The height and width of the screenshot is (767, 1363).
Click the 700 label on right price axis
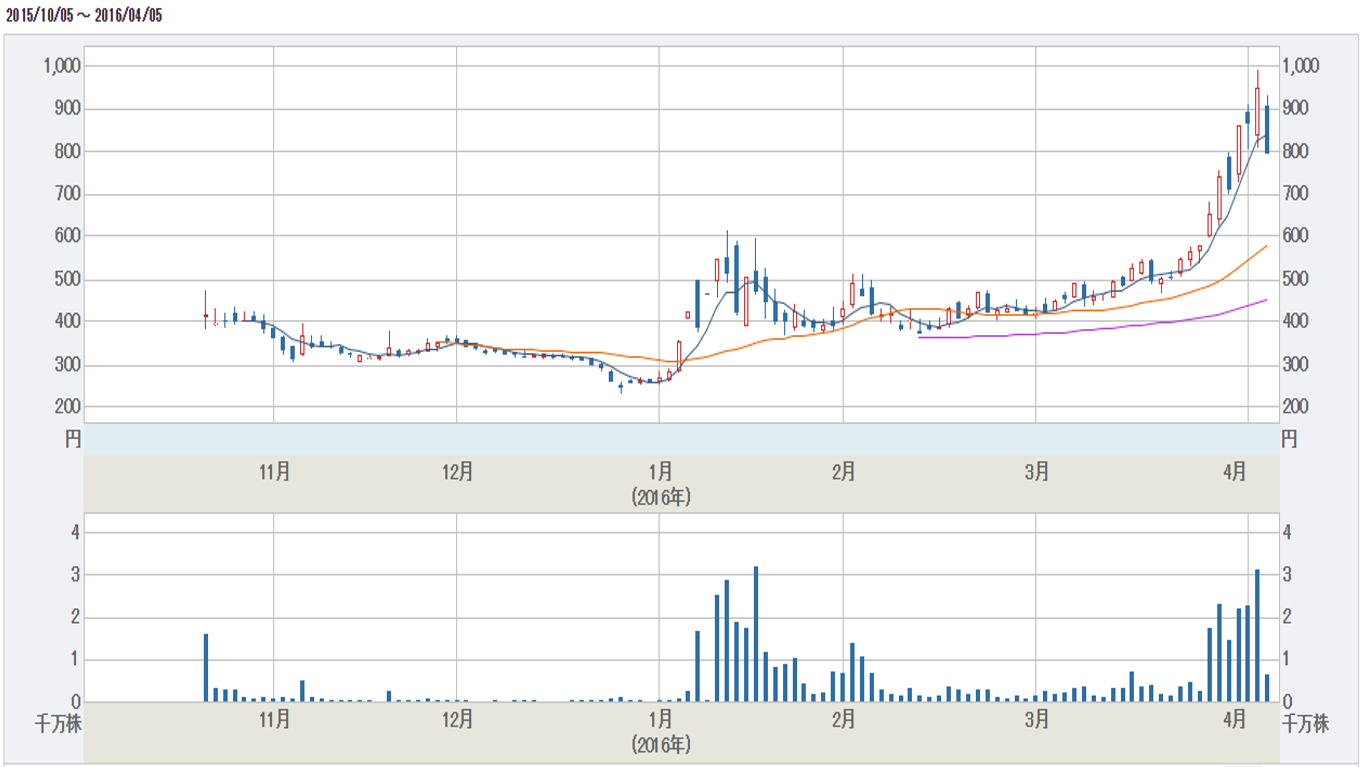pyautogui.click(x=1297, y=193)
